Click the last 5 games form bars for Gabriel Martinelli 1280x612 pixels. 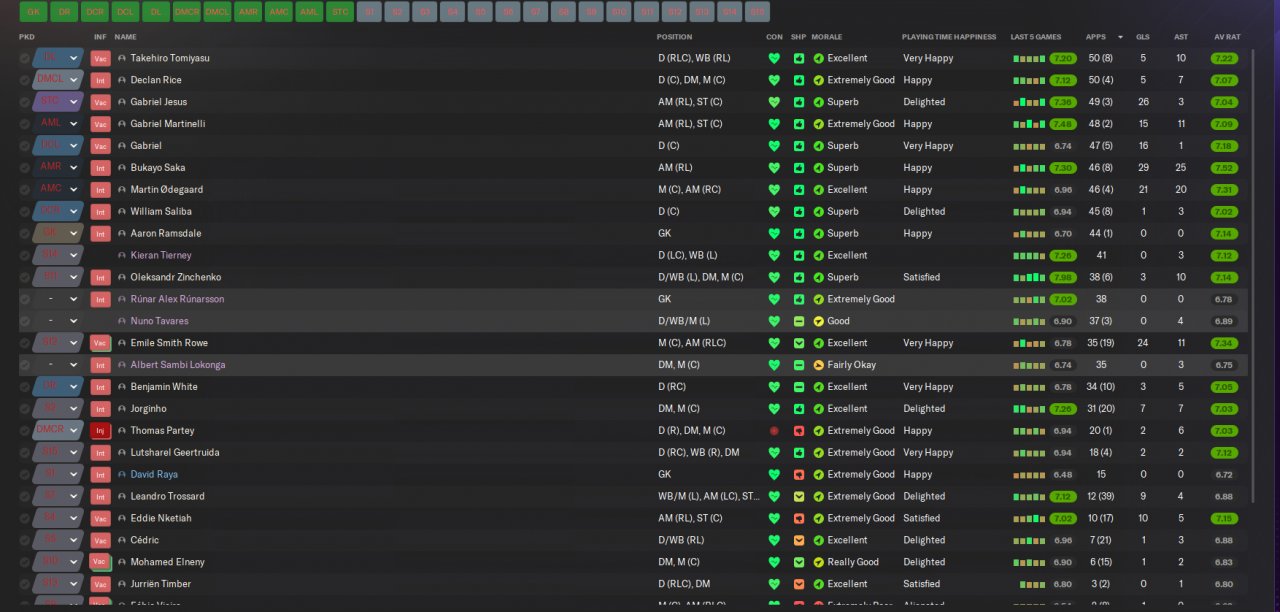tap(1029, 124)
